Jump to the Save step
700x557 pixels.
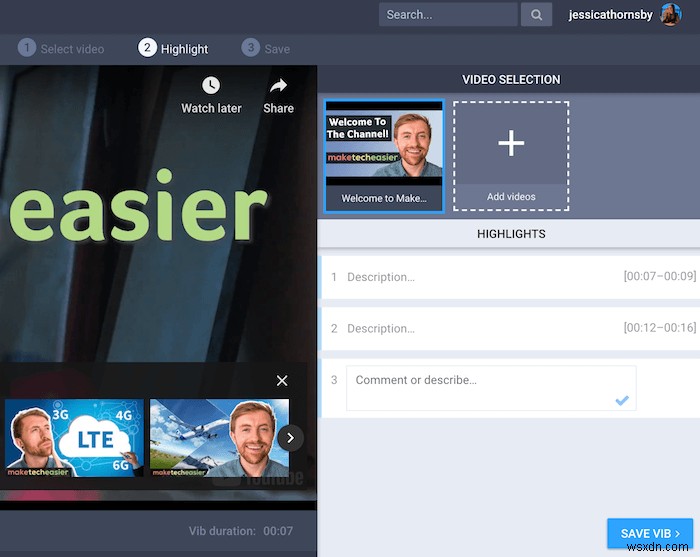266,48
